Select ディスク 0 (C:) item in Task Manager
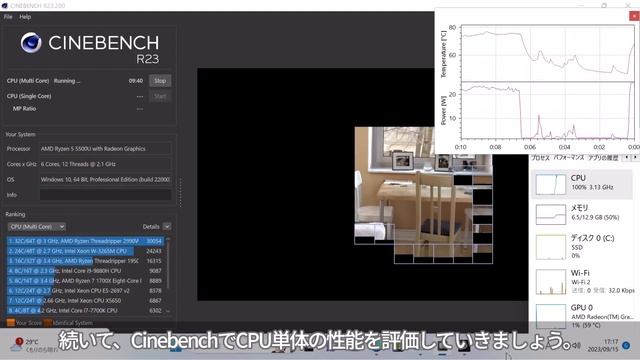Screen dimensions: 640x360 click(582, 247)
